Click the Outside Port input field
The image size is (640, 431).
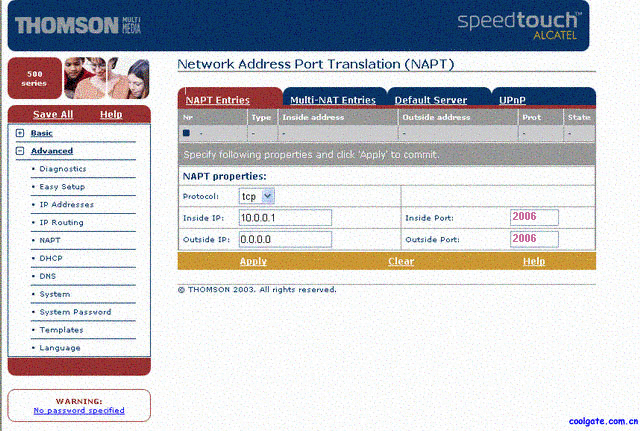coord(534,239)
